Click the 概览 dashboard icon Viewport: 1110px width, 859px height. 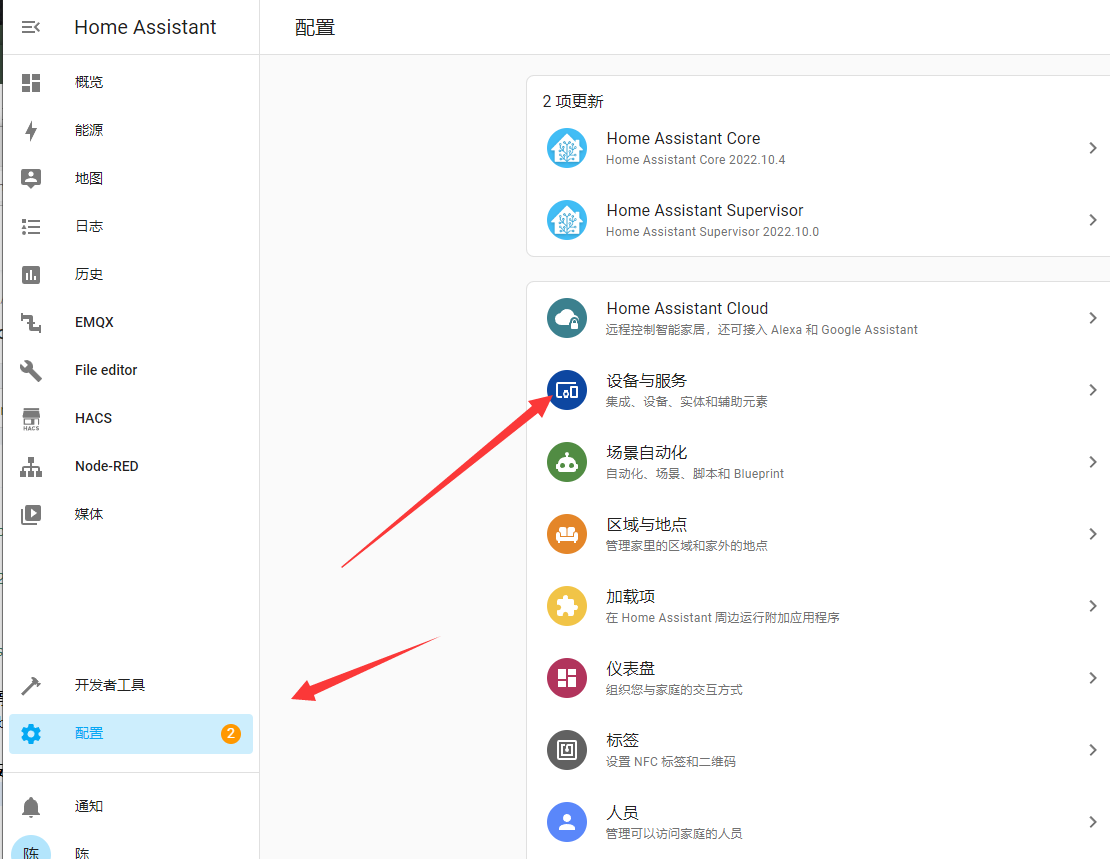pyautogui.click(x=30, y=82)
